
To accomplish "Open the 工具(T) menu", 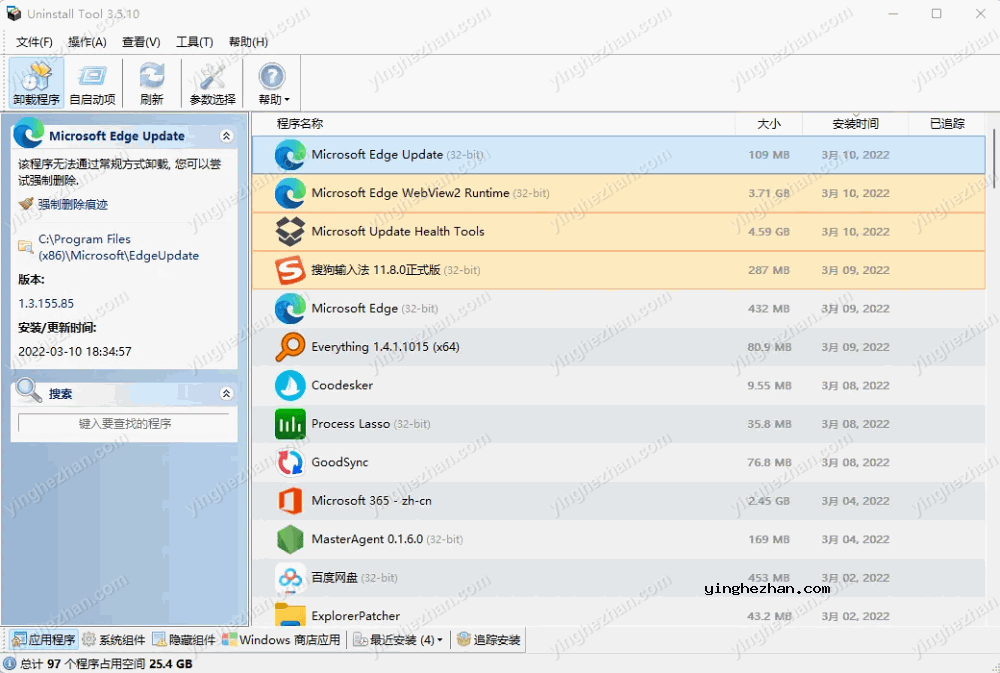I will click(x=194, y=42).
